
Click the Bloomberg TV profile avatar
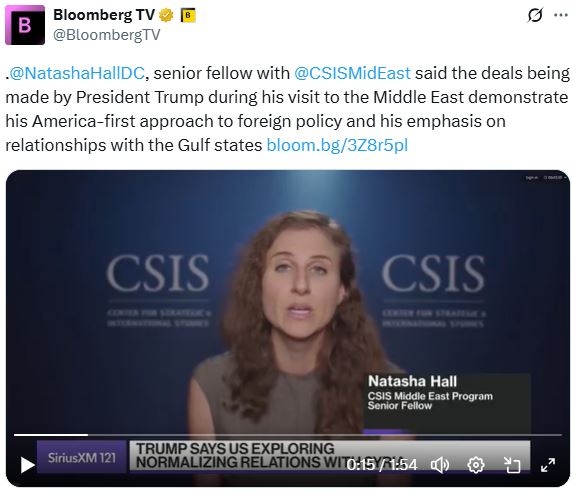coord(25,25)
